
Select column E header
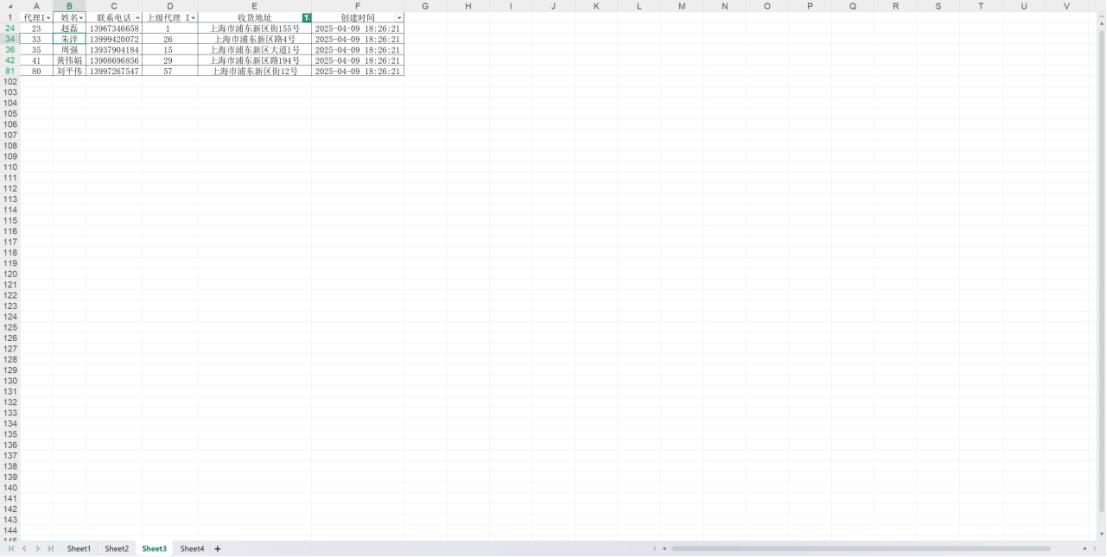coord(255,6)
